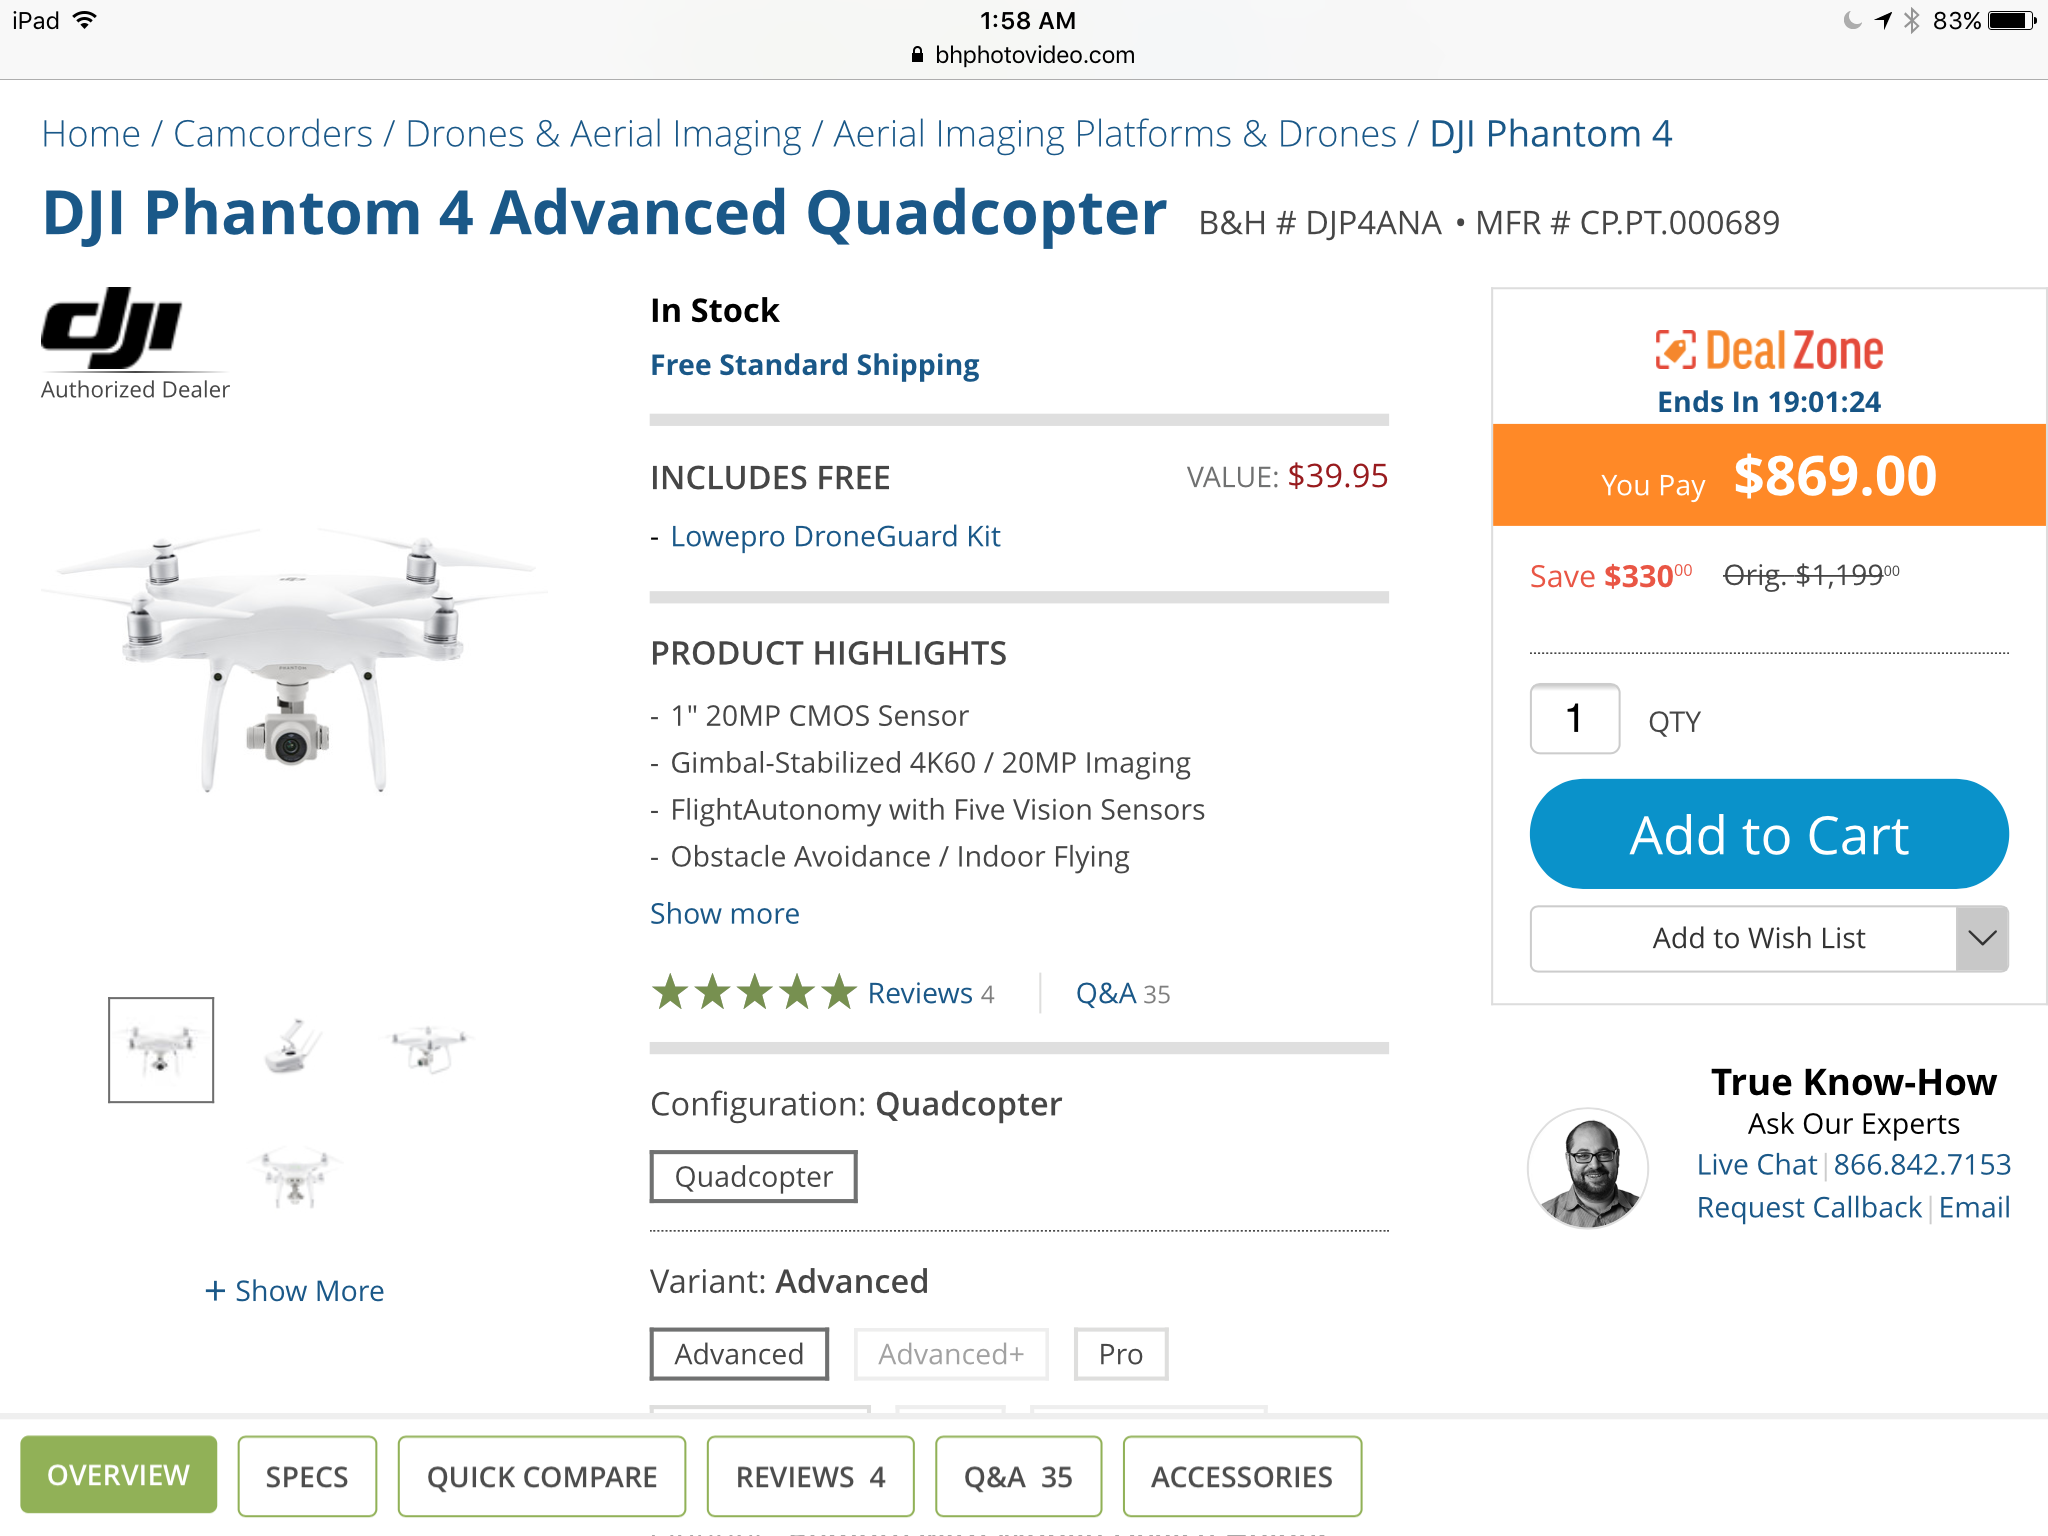Viewport: 2048px width, 1536px height.
Task: Click the Deal Zone tag icon
Action: [1675, 350]
